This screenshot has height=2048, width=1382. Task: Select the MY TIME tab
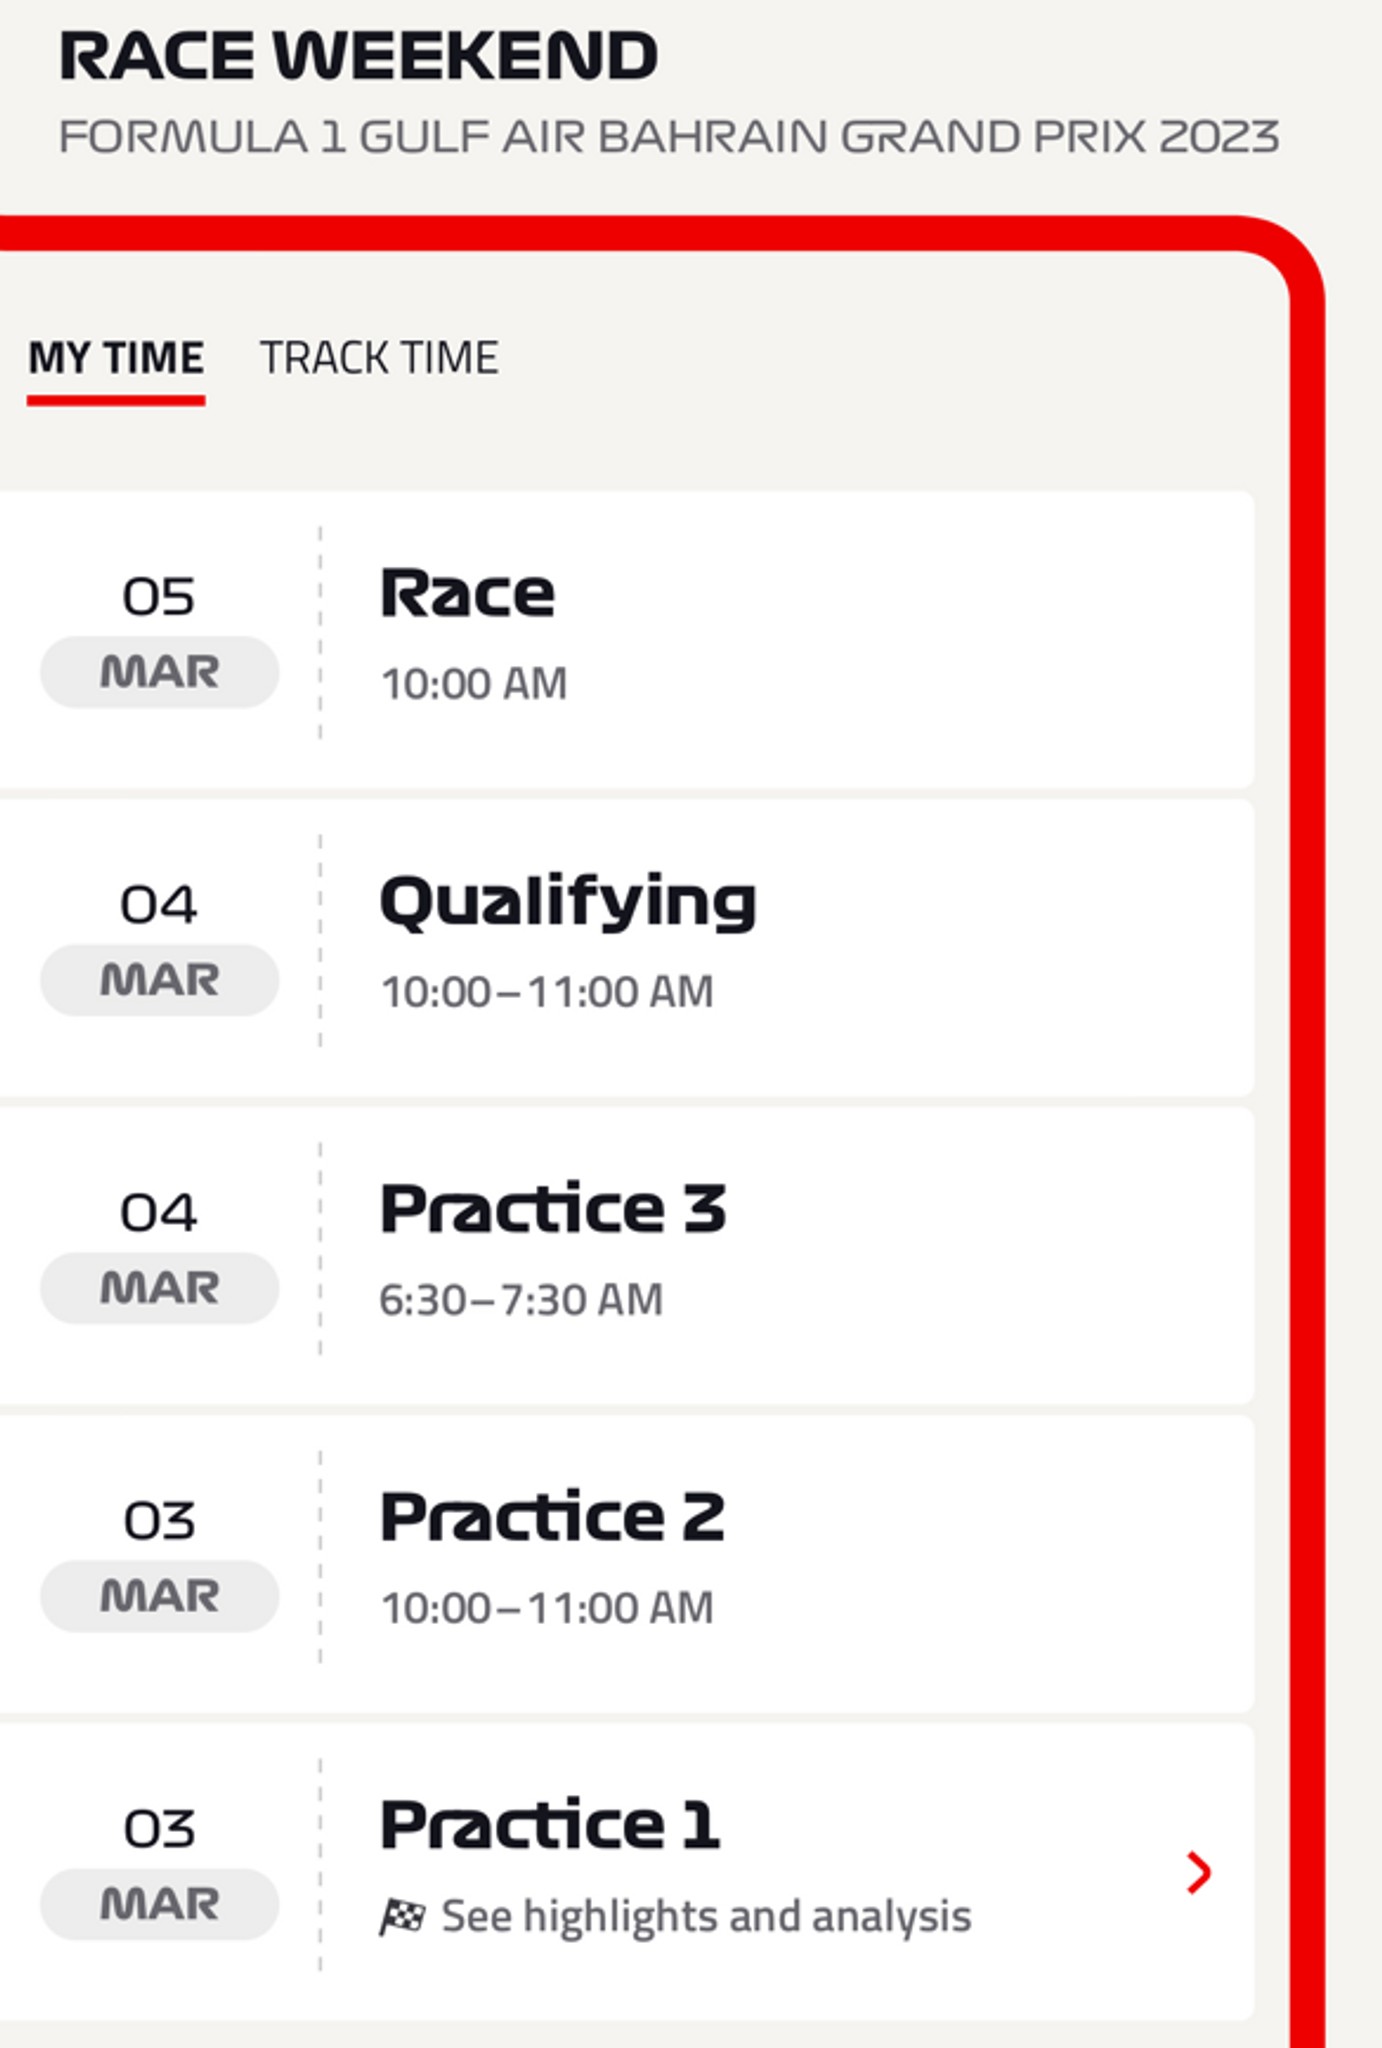[x=116, y=358]
